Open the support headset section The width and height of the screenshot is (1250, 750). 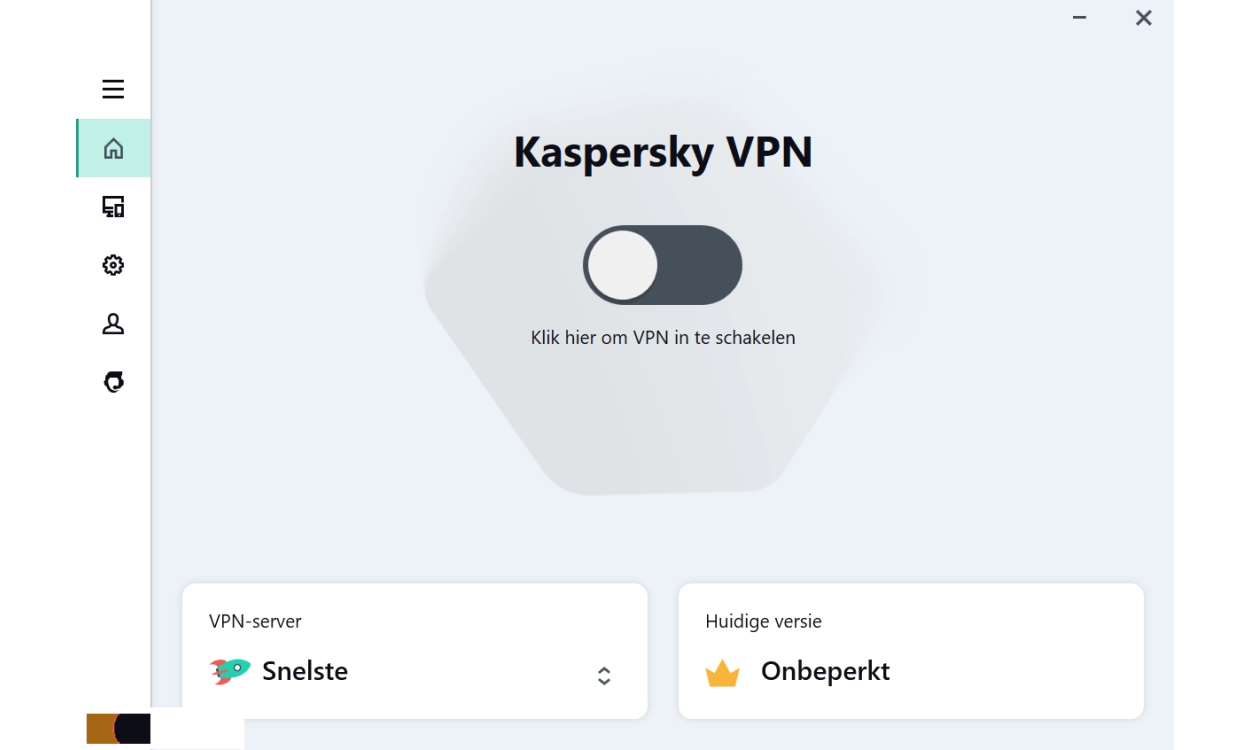coord(114,382)
